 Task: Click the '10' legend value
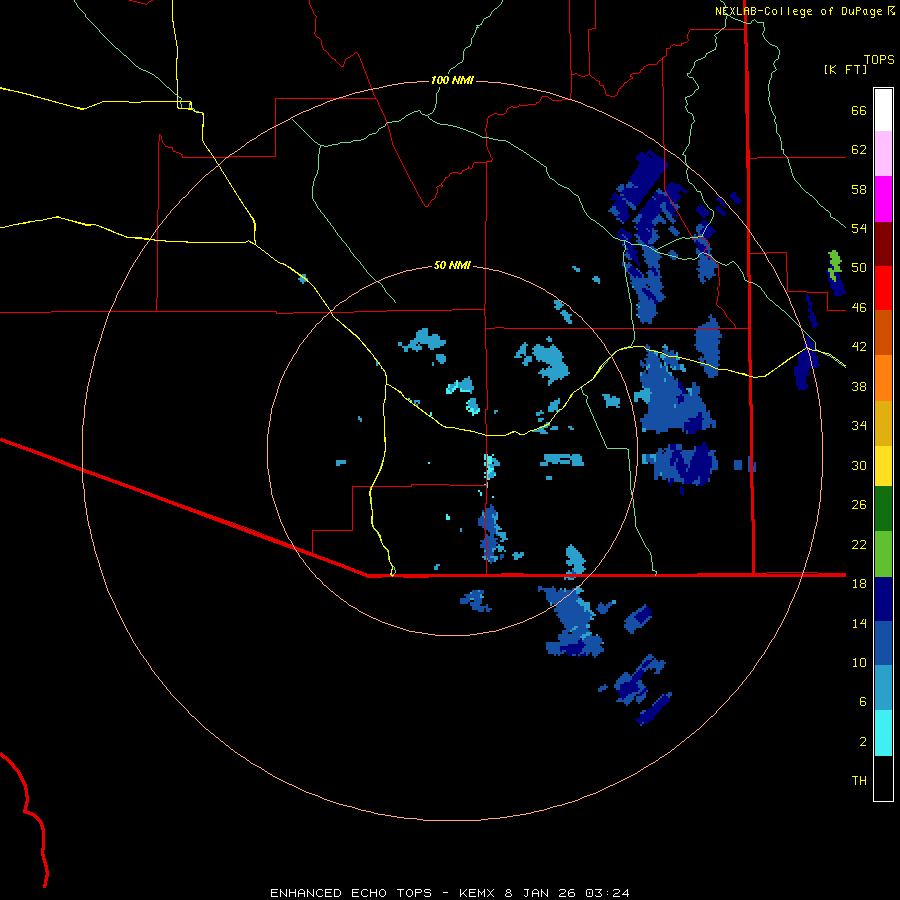coord(859,662)
